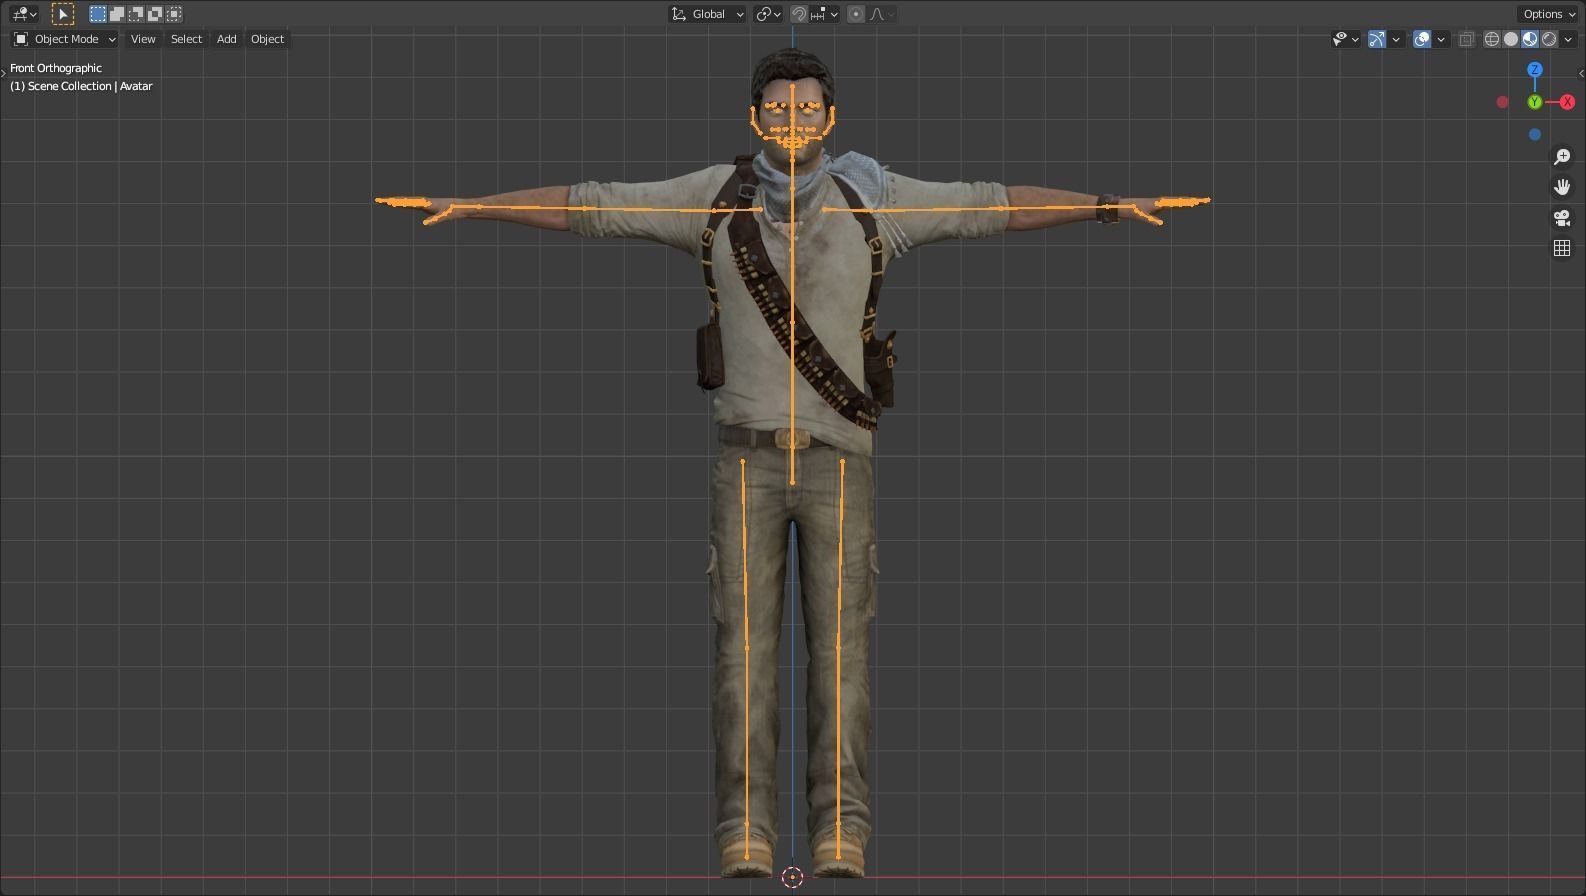1586x896 pixels.
Task: Open the Options dropdown
Action: pos(1548,14)
